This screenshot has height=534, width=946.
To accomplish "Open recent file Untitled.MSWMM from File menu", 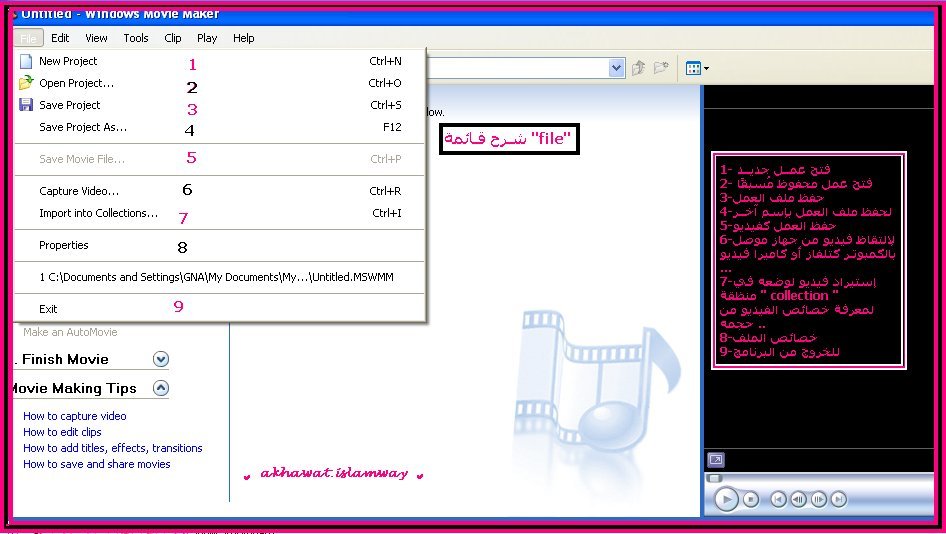I will tap(220, 277).
